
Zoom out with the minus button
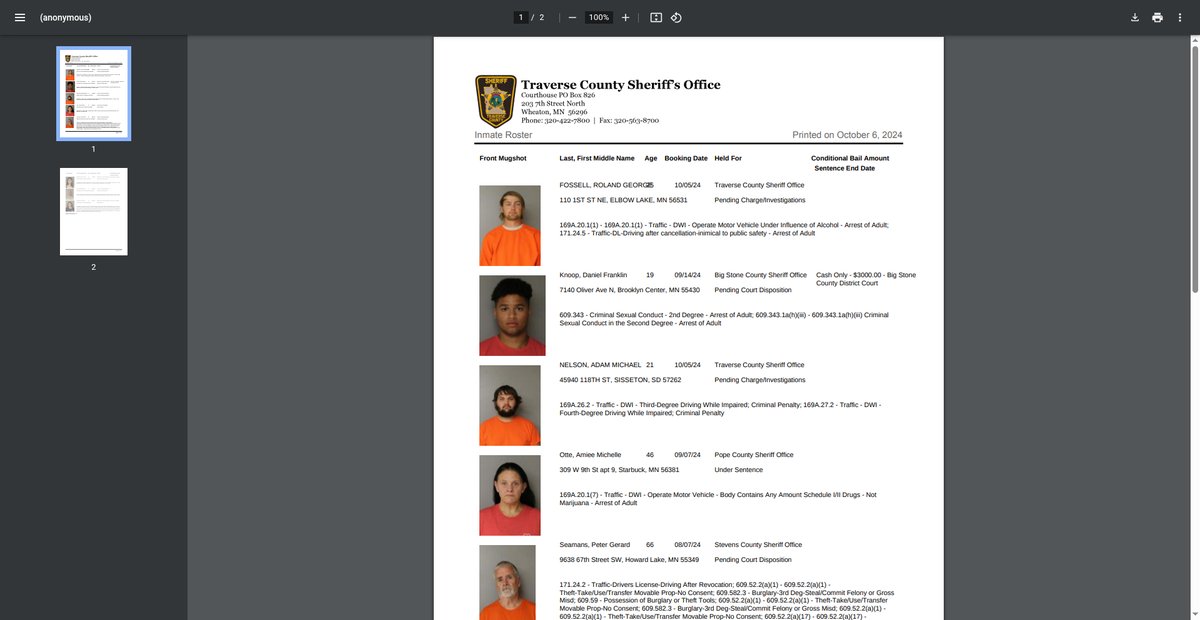coord(571,17)
